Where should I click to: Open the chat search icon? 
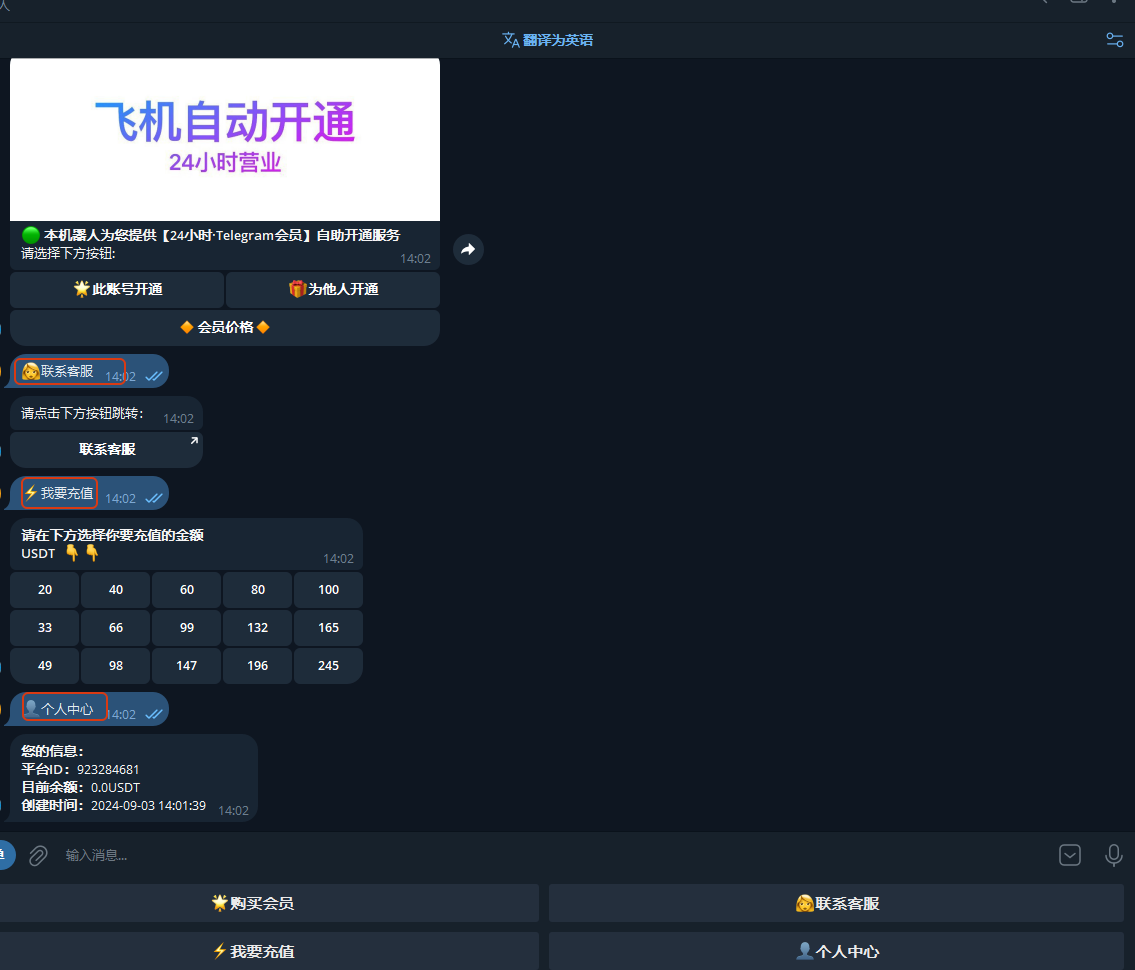tap(1039, 4)
